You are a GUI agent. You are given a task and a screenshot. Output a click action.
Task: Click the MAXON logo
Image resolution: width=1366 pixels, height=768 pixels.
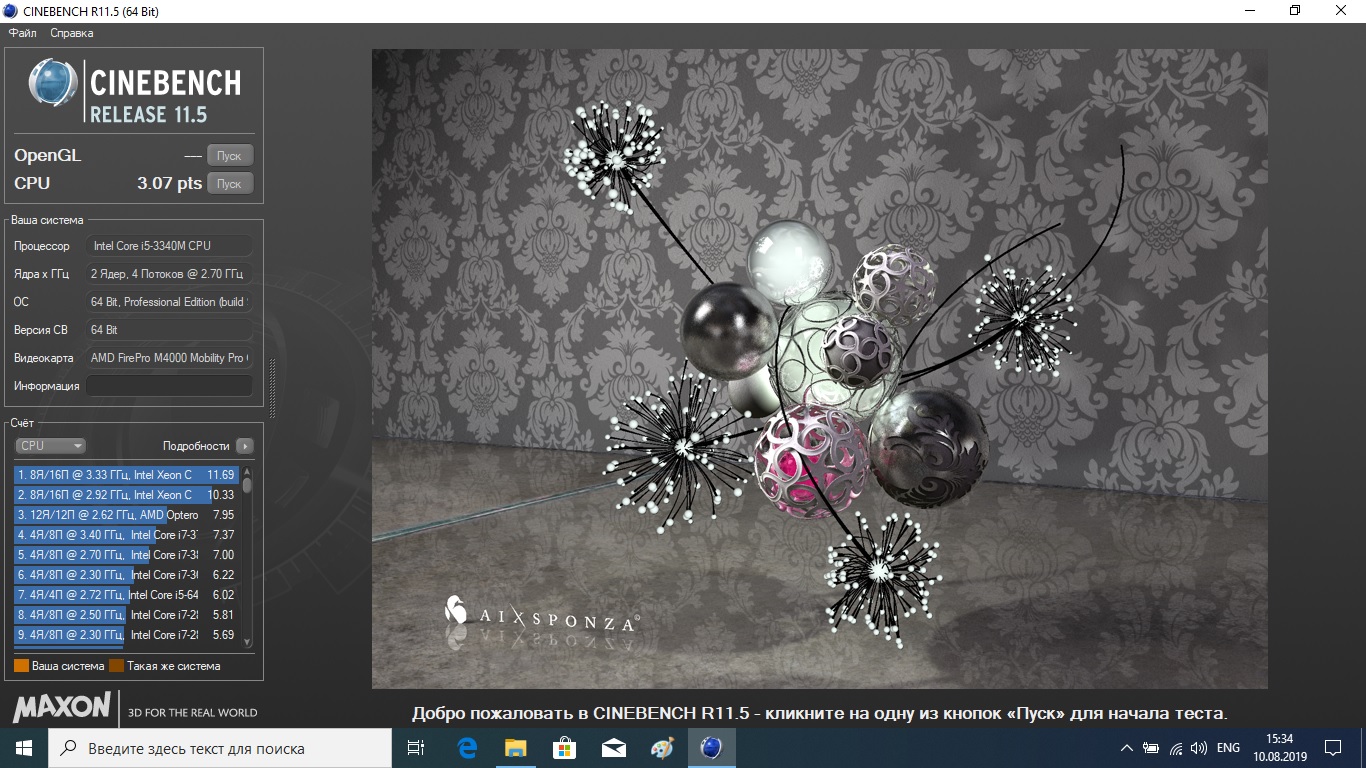[x=61, y=707]
